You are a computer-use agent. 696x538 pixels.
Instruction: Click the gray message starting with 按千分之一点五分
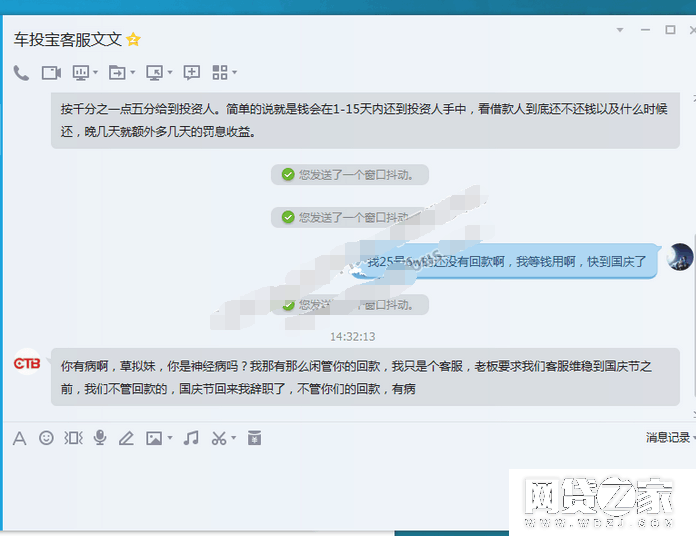tap(365, 120)
